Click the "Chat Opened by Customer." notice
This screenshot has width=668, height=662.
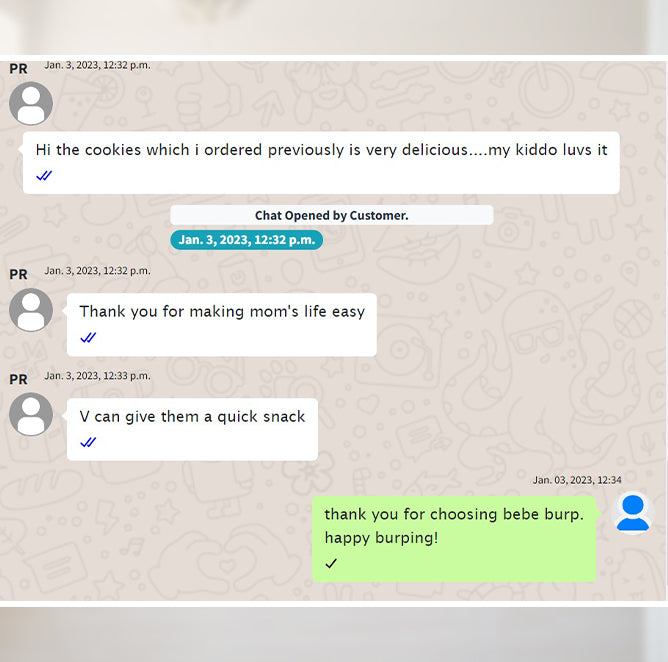pyautogui.click(x=332, y=215)
